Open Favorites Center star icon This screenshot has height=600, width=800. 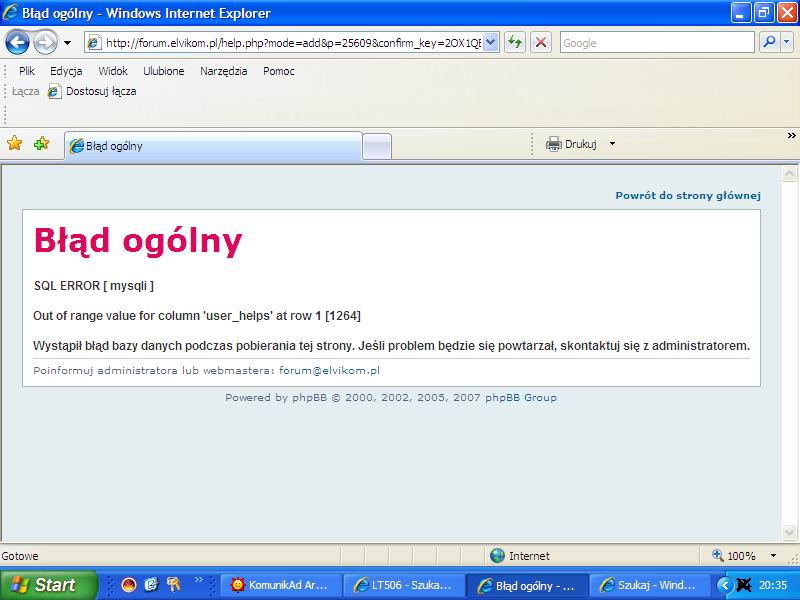pyautogui.click(x=15, y=143)
